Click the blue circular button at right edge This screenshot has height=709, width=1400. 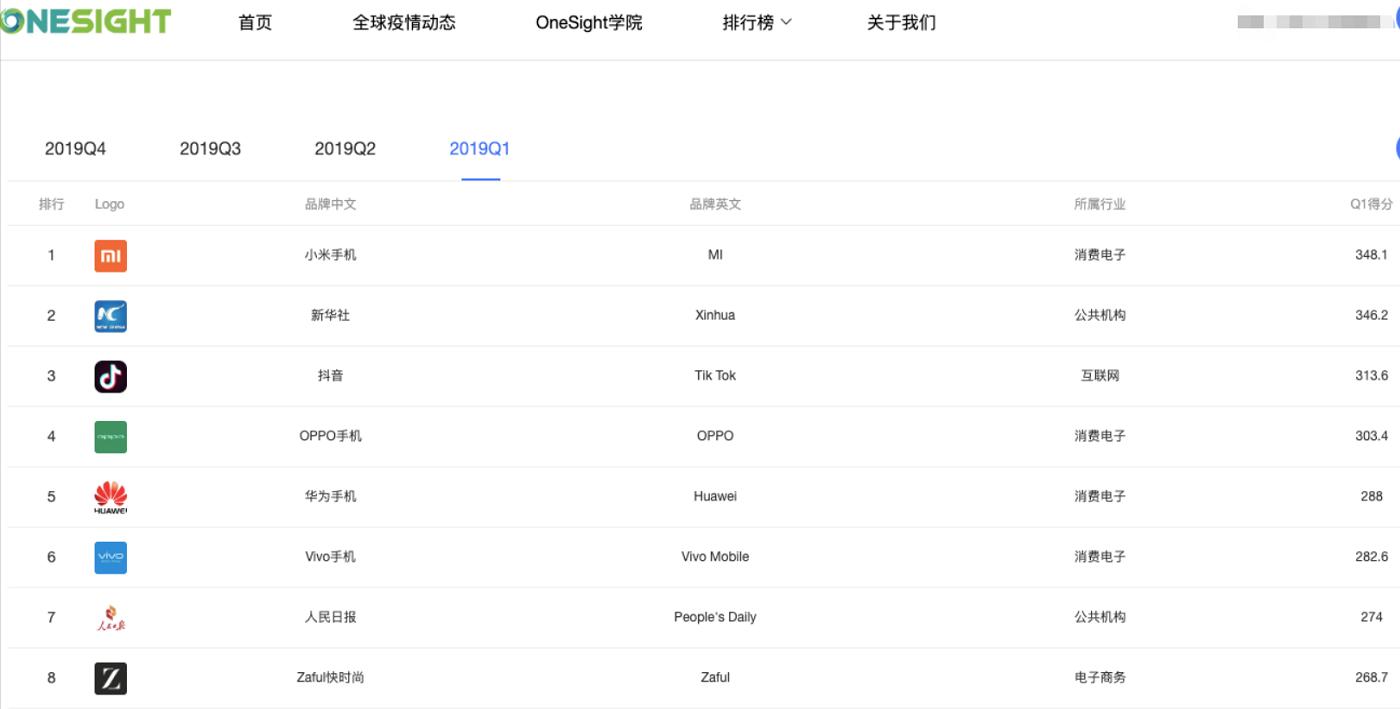pyautogui.click(x=1397, y=147)
